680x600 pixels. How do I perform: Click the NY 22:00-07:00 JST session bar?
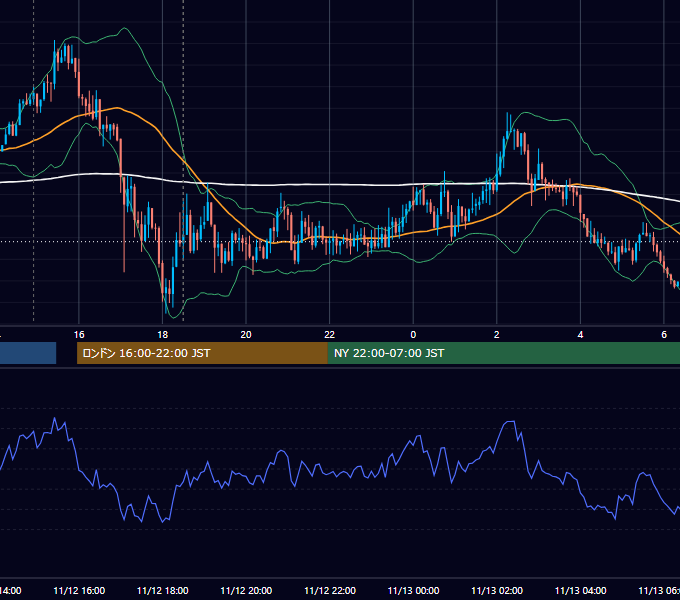[503, 353]
